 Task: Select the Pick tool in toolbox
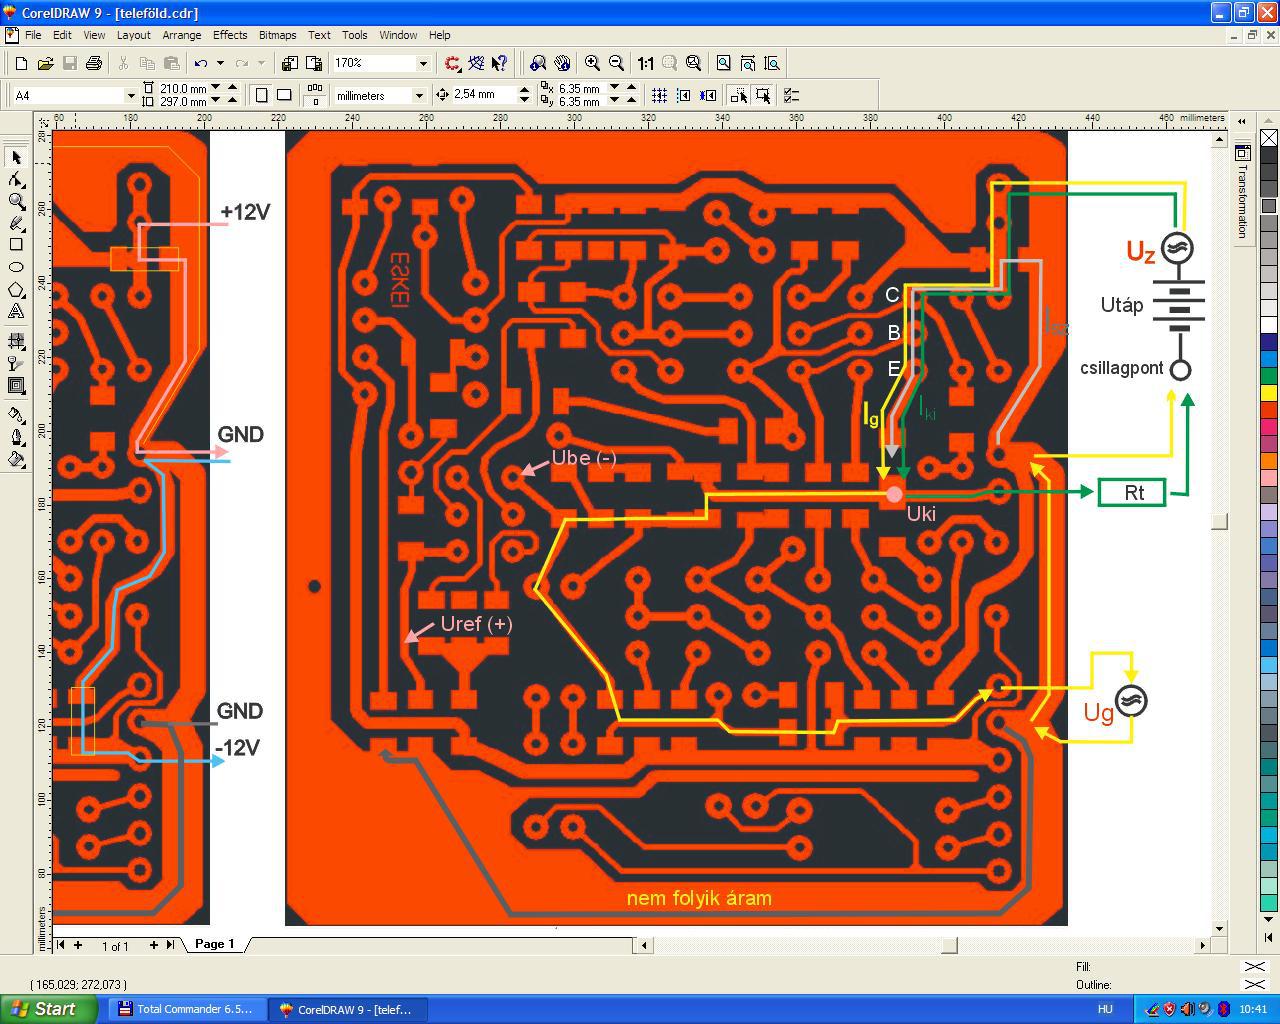click(16, 157)
